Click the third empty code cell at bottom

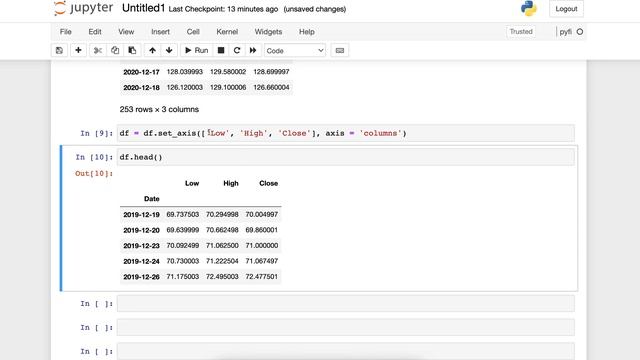pos(346,351)
